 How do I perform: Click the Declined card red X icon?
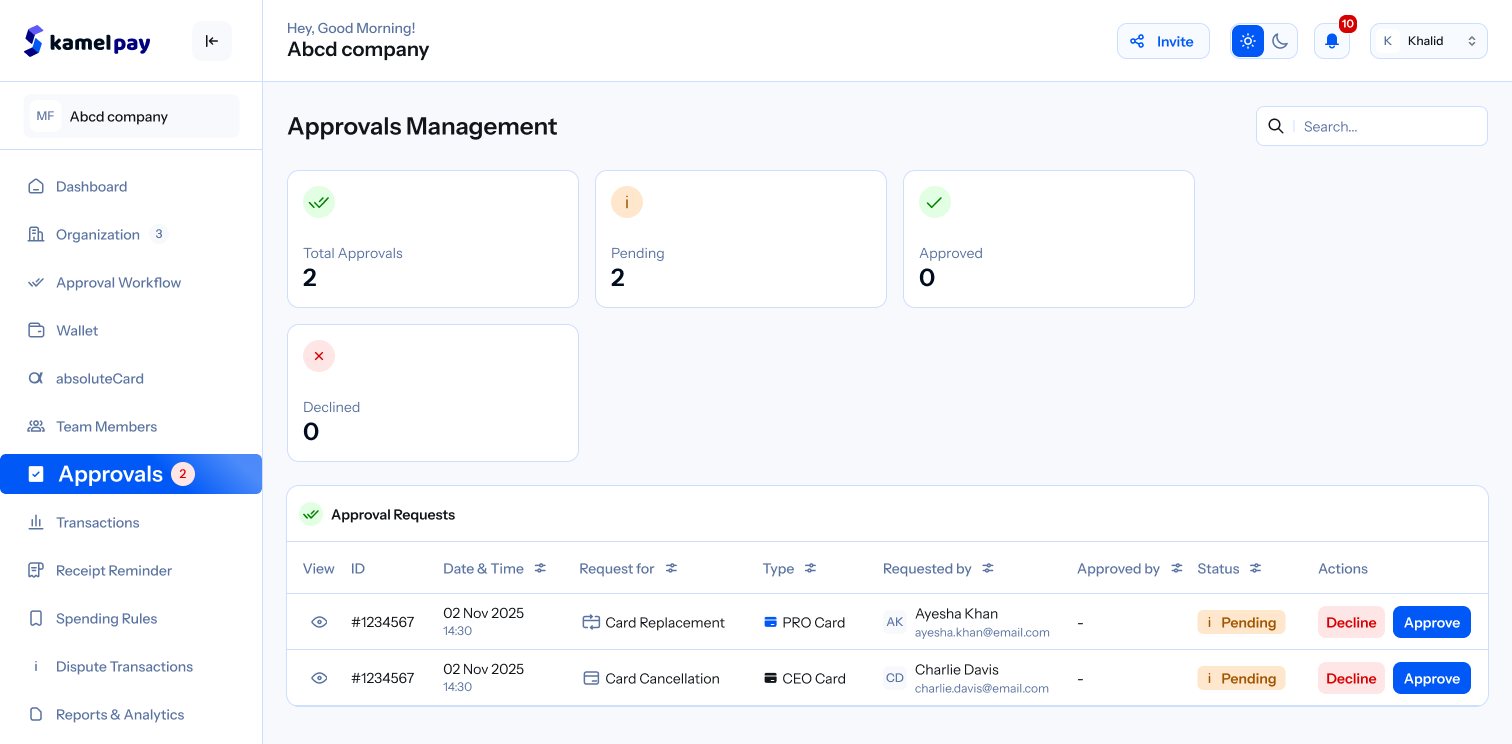point(319,356)
